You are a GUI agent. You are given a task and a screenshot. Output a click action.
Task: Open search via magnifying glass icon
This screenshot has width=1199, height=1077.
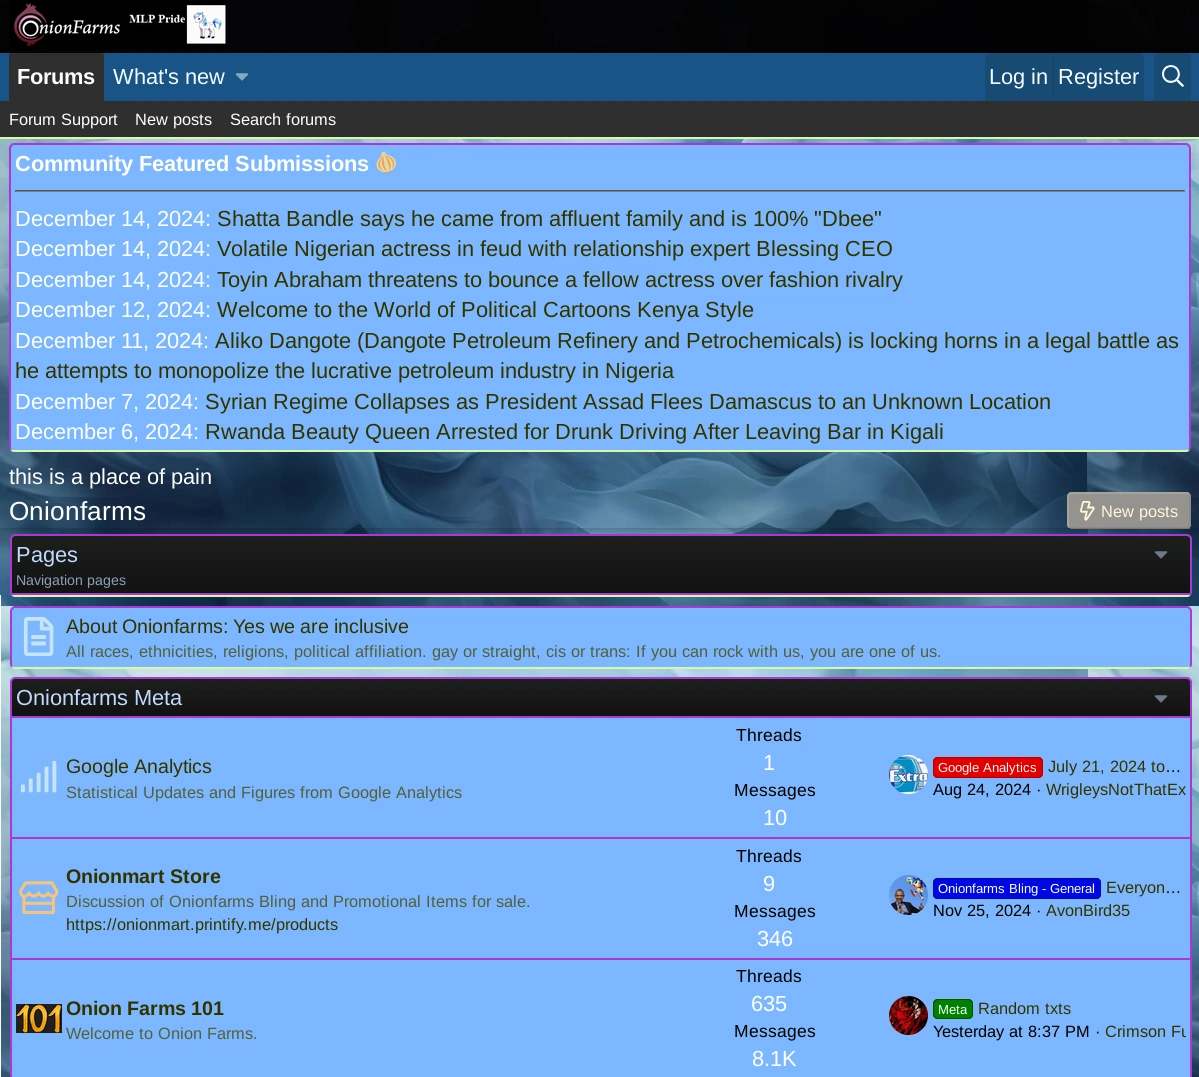[1172, 77]
